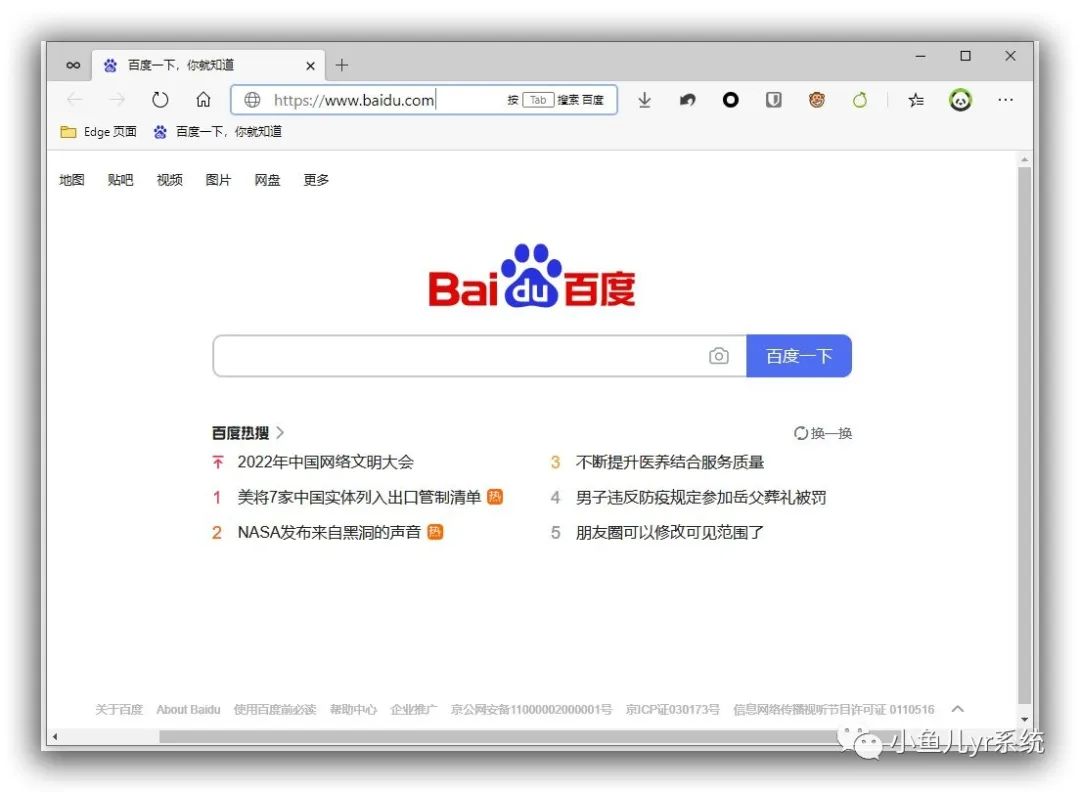Open the 更多 navigation menu
The height and width of the screenshot is (792, 1080).
coord(315,180)
